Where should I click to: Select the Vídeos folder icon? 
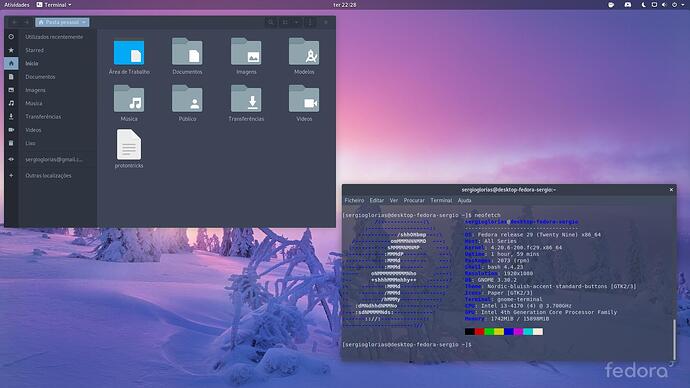[304, 99]
